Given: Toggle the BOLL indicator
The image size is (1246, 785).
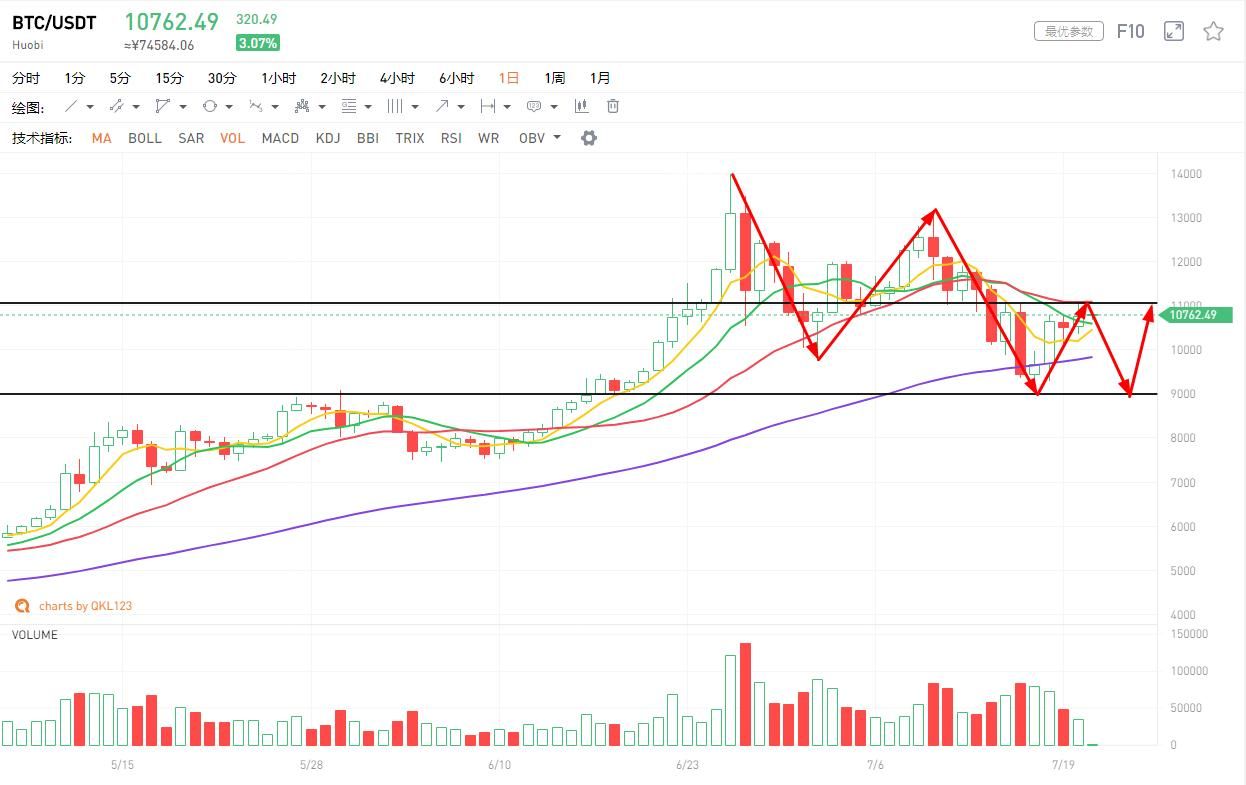Looking at the screenshot, I should click(x=145, y=138).
